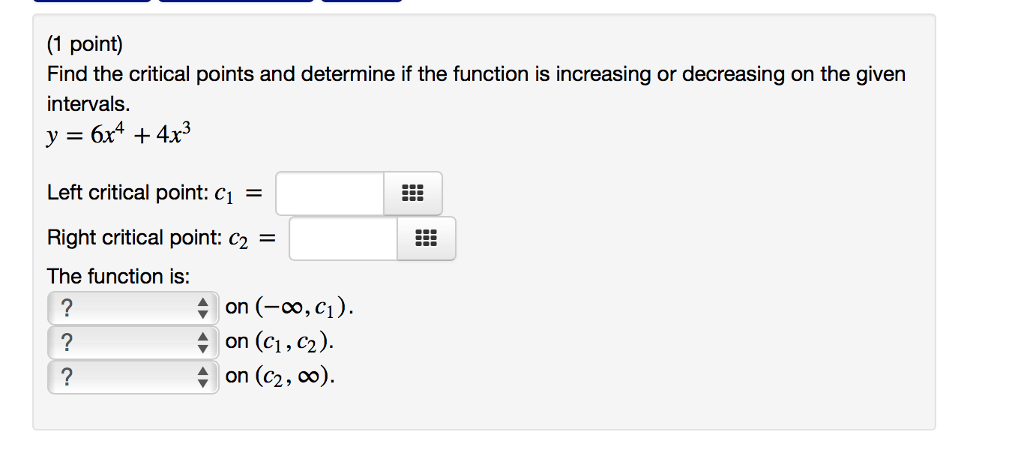Image resolution: width=1024 pixels, height=459 pixels.
Task: Click the question mark in the first interval selector
Action: click(66, 308)
